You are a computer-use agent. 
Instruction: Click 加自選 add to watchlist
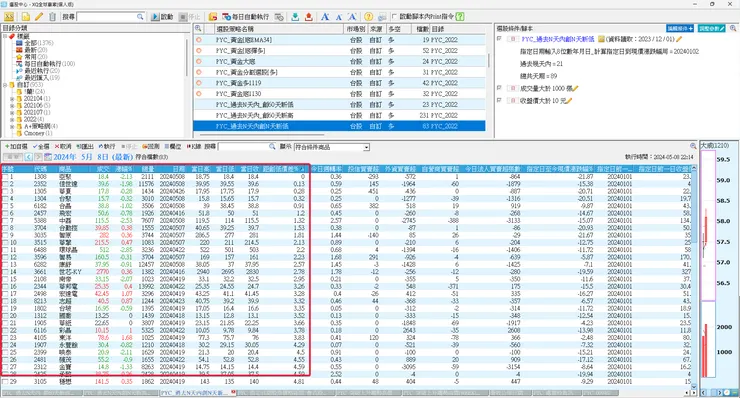coord(16,147)
